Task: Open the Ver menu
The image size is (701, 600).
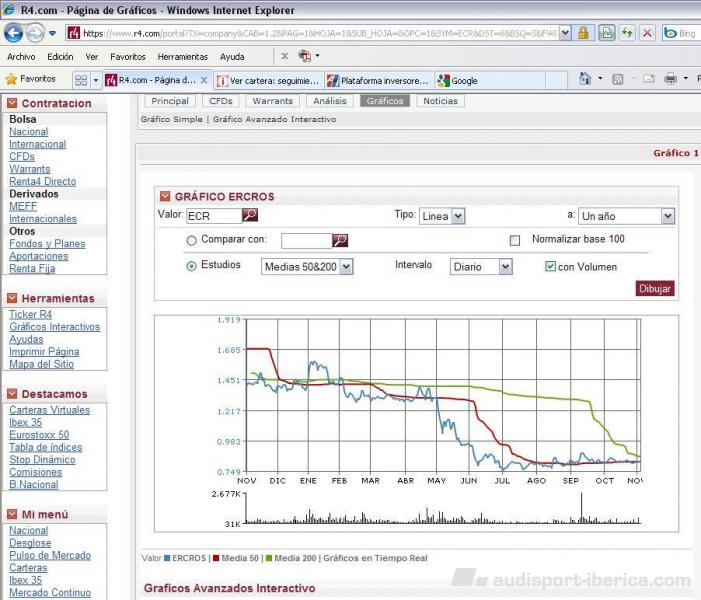Action: [x=92, y=57]
